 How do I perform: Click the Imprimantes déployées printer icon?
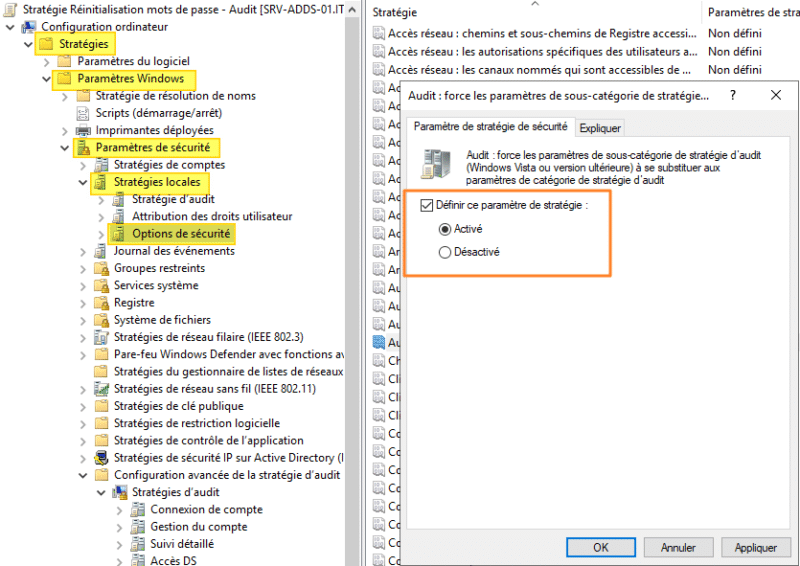pos(83,130)
